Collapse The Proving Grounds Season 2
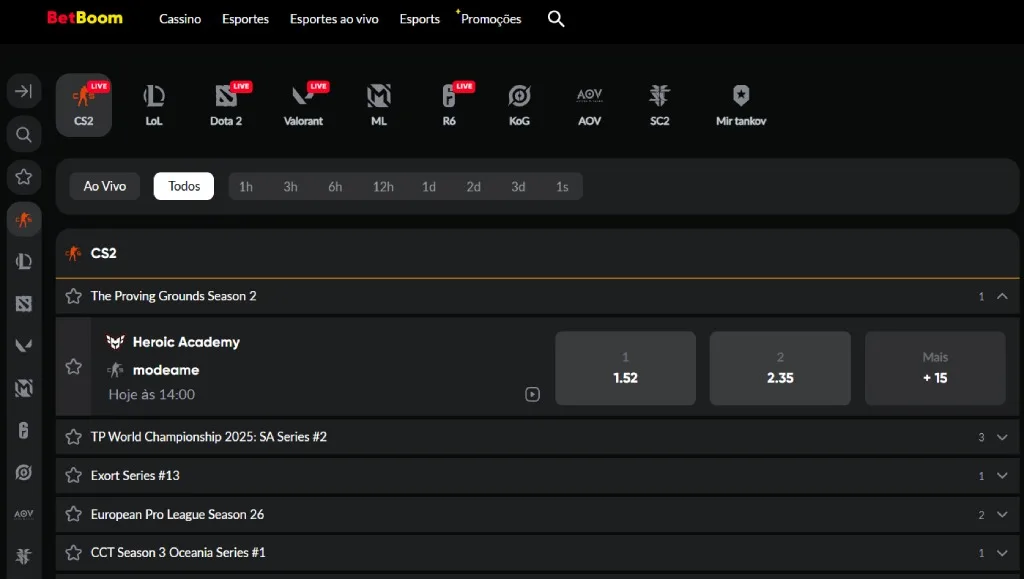The image size is (1024, 579). click(1002, 296)
